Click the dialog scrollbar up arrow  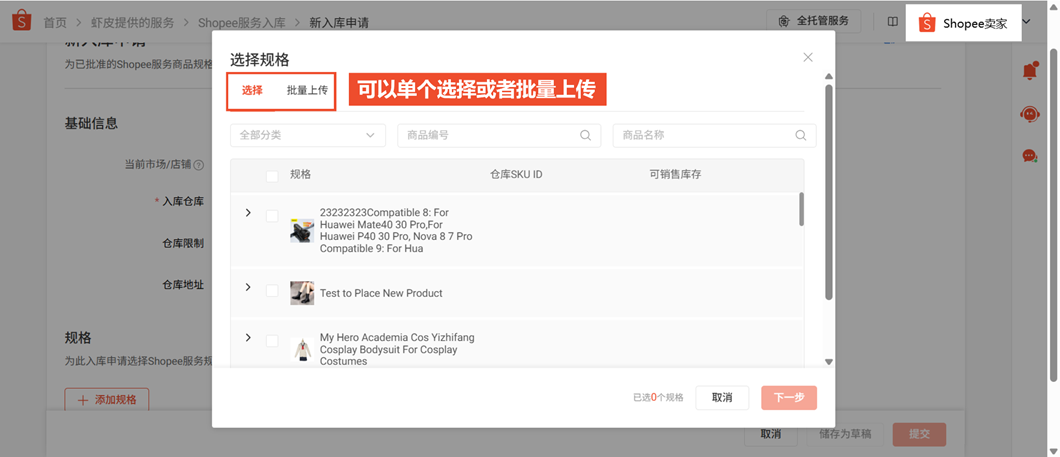(829, 76)
